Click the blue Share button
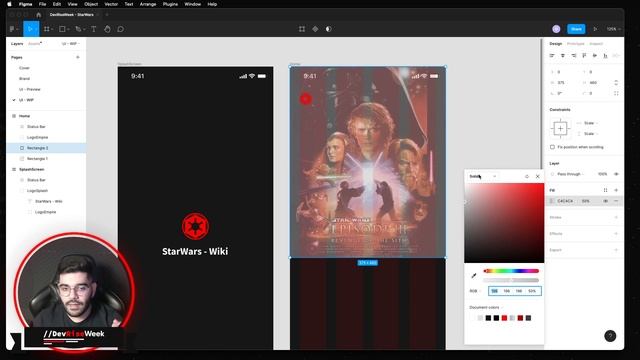 click(x=576, y=29)
